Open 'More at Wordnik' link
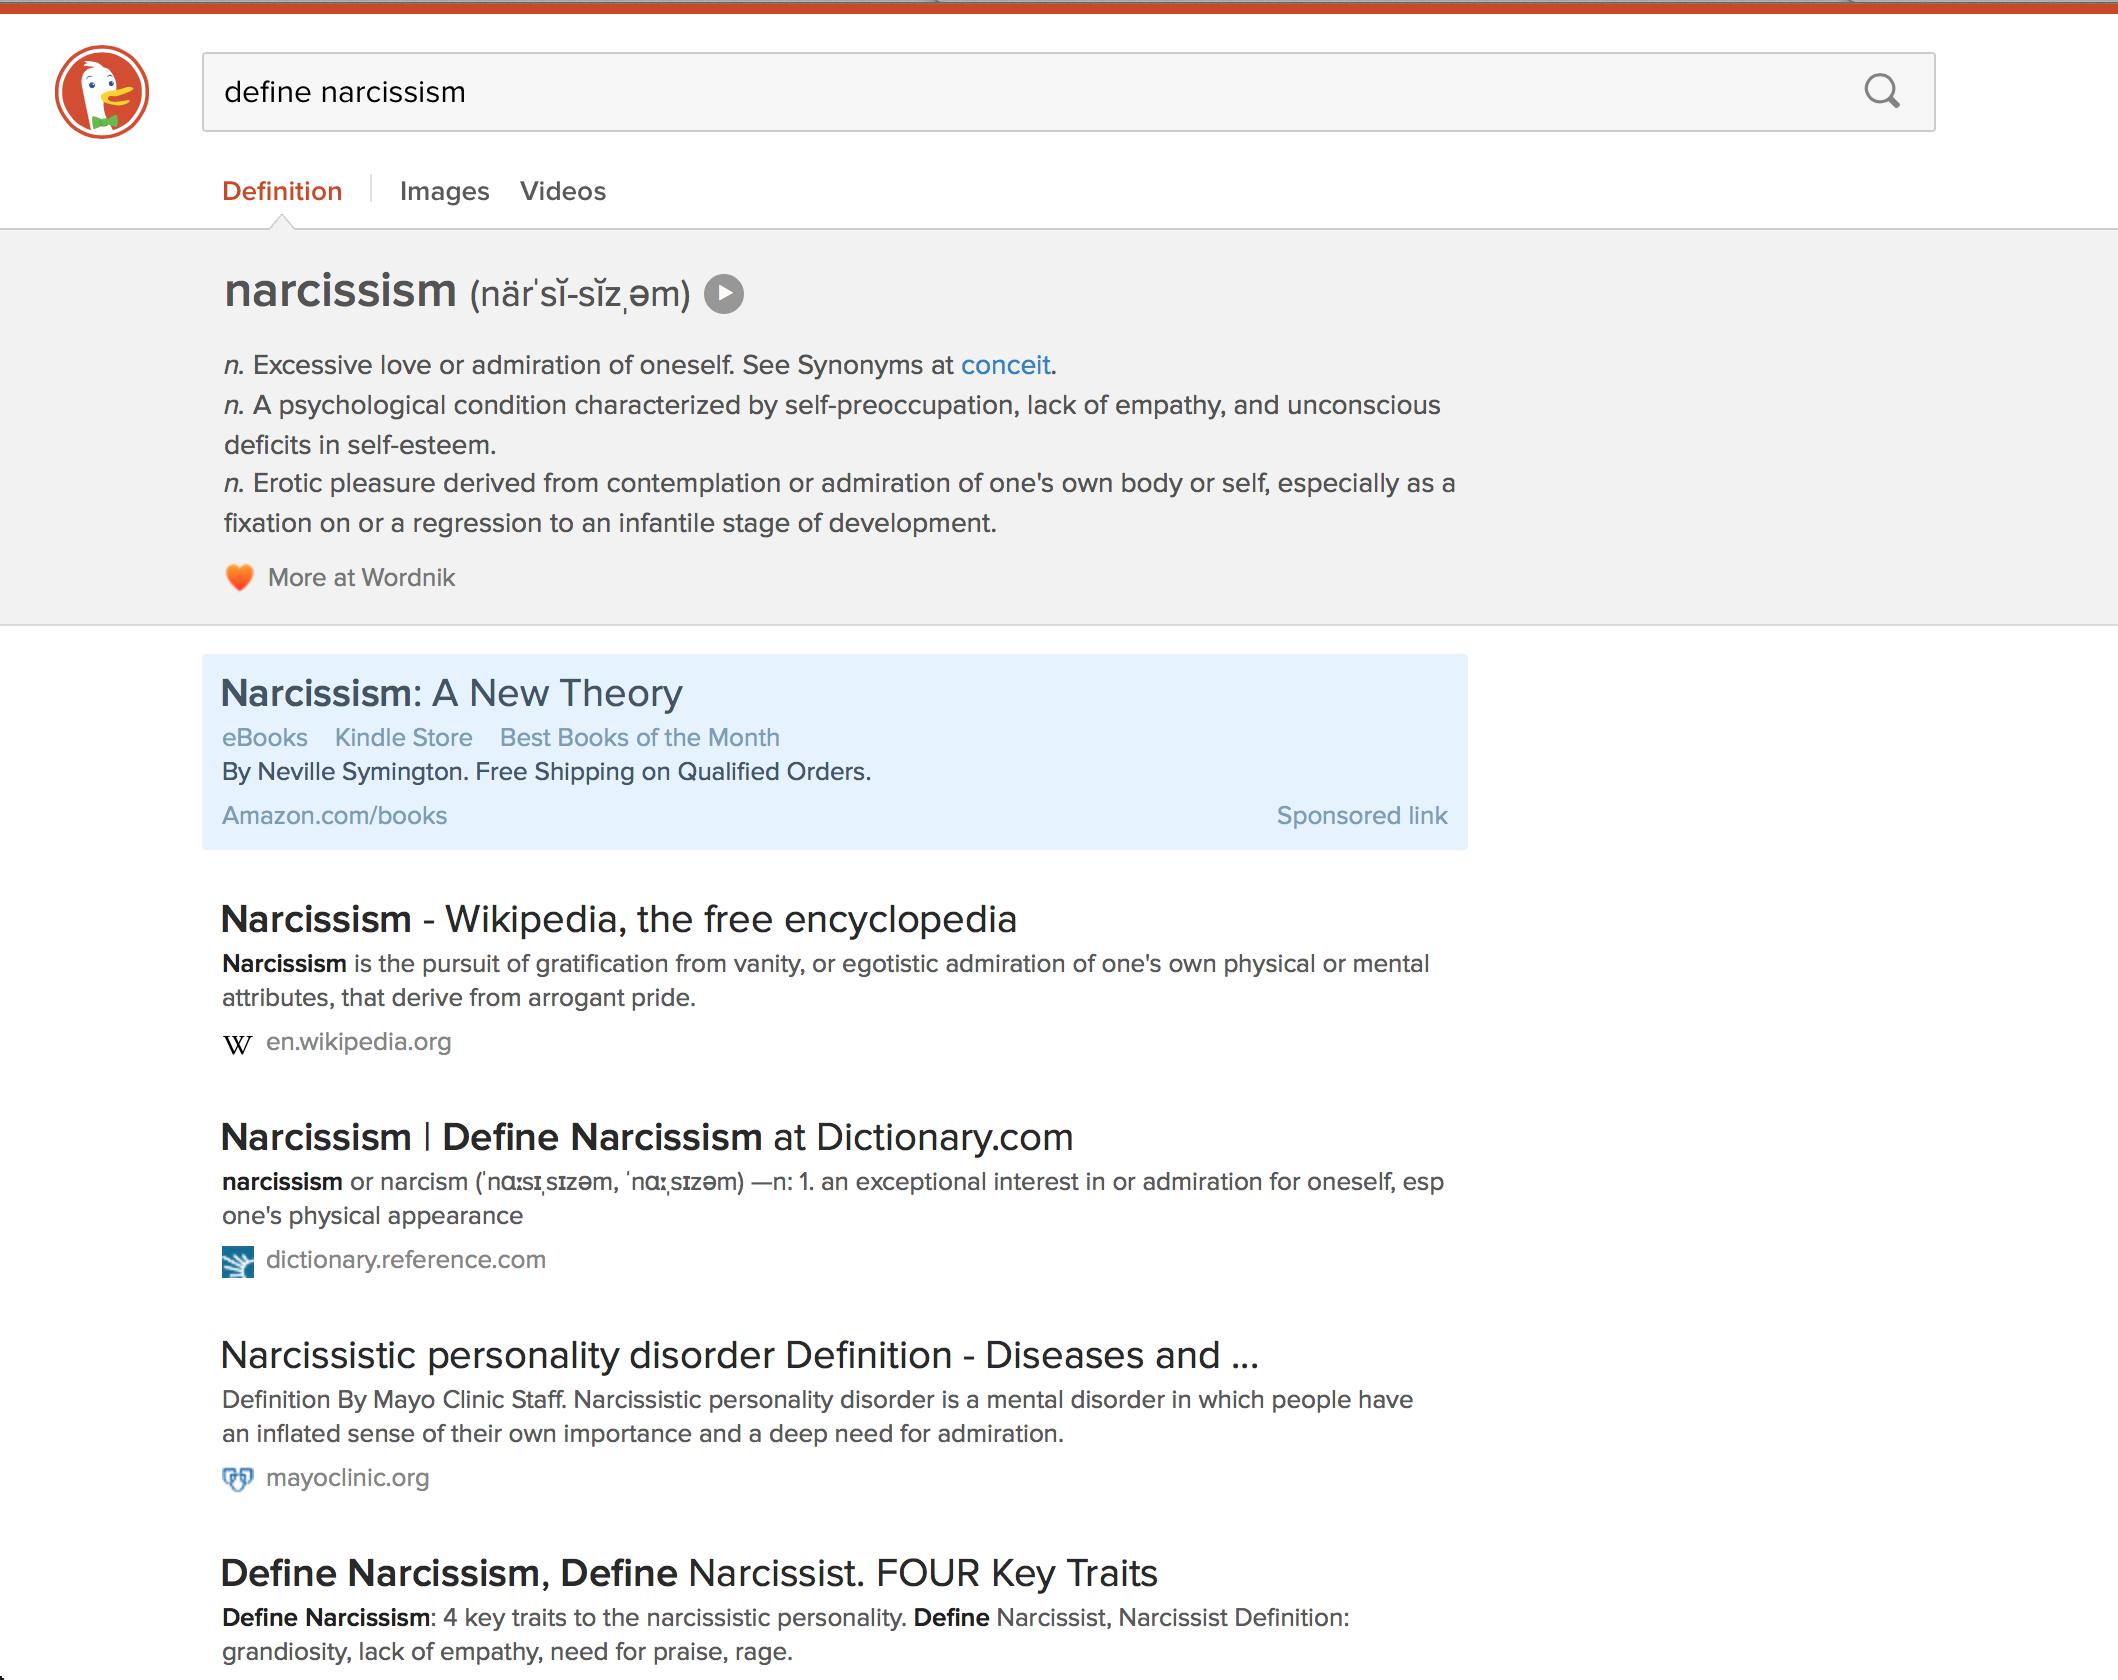 tap(361, 577)
